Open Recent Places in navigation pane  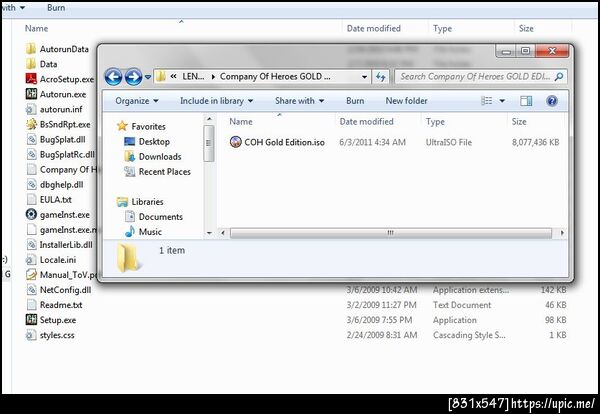click(158, 172)
